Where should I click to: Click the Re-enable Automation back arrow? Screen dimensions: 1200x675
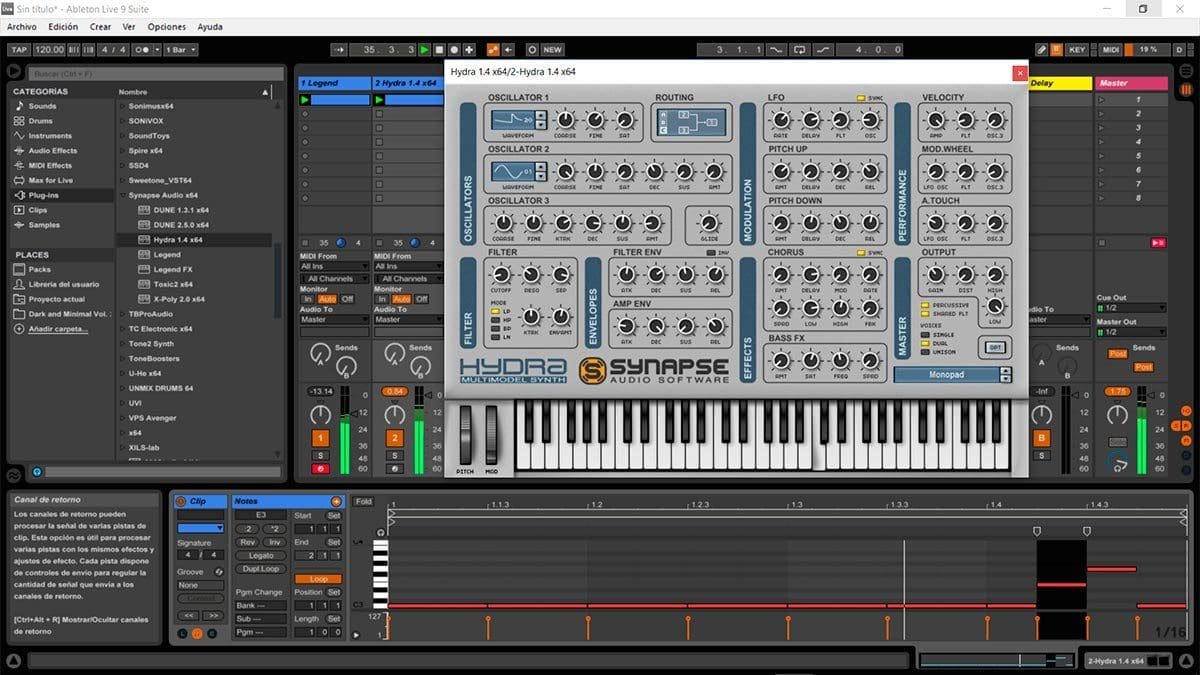[510, 49]
